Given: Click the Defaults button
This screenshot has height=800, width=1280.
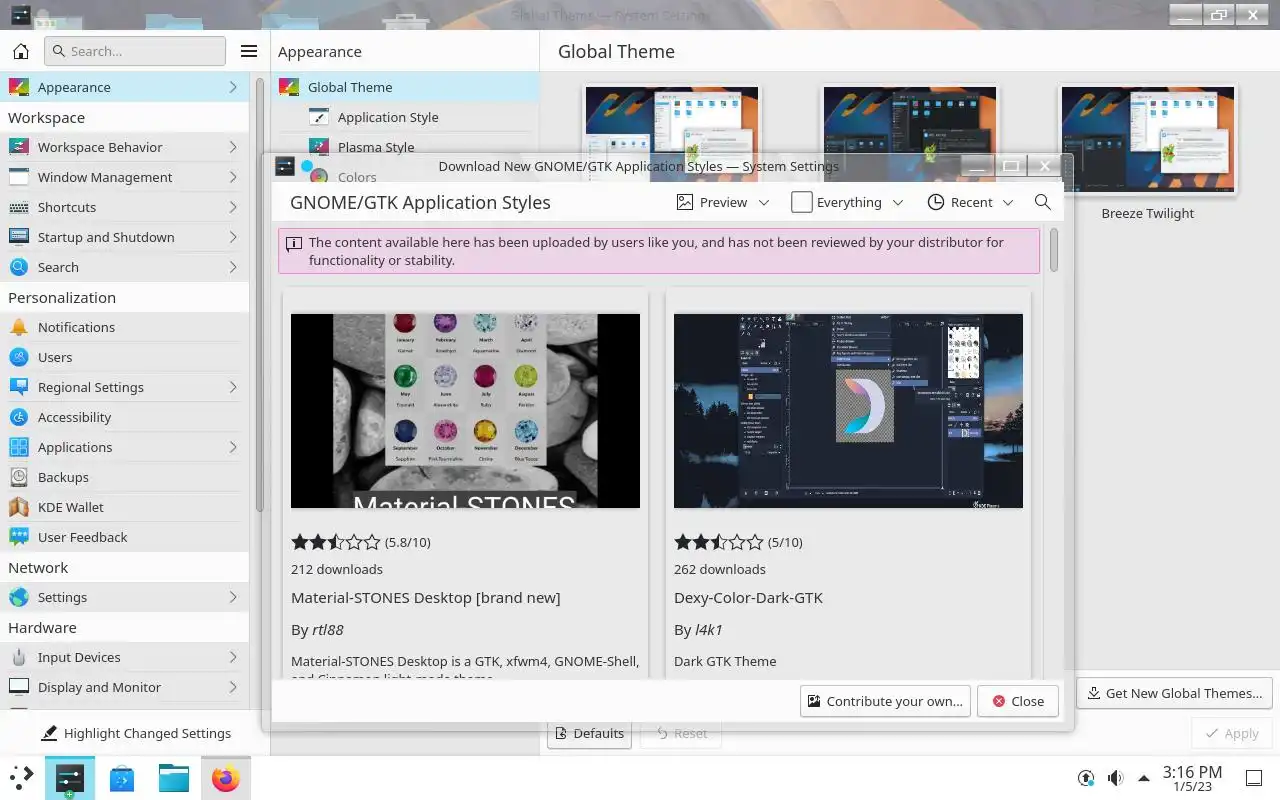Looking at the screenshot, I should (x=589, y=733).
